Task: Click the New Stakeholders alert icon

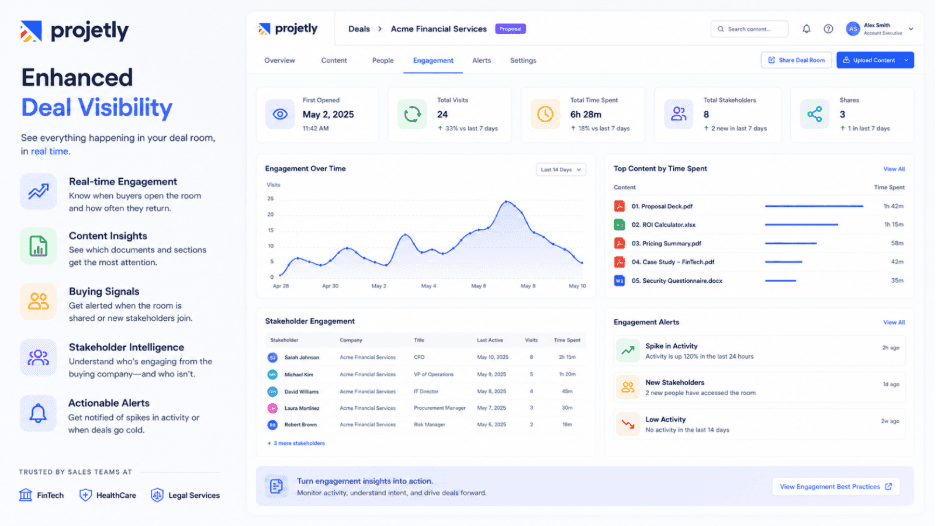Action: (x=627, y=387)
